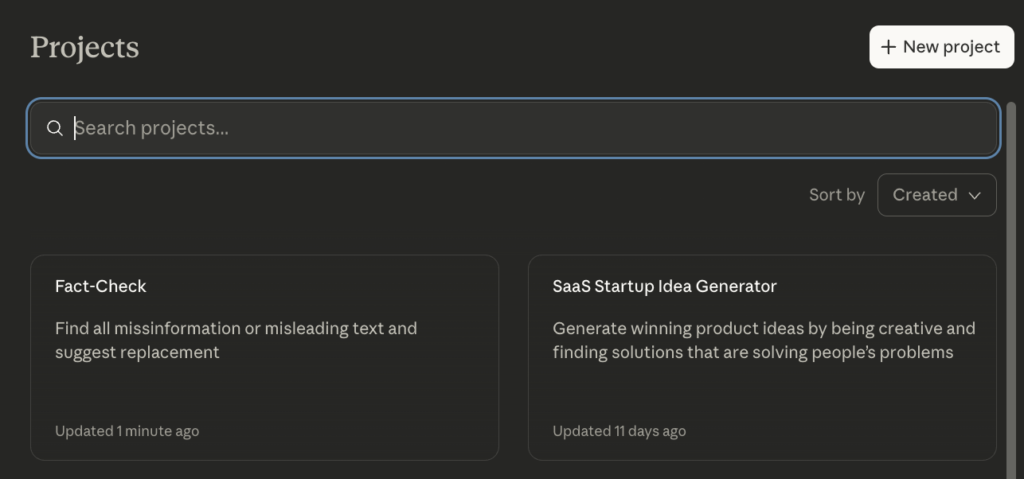
Task: Click the Projects page heading
Action: (85, 47)
